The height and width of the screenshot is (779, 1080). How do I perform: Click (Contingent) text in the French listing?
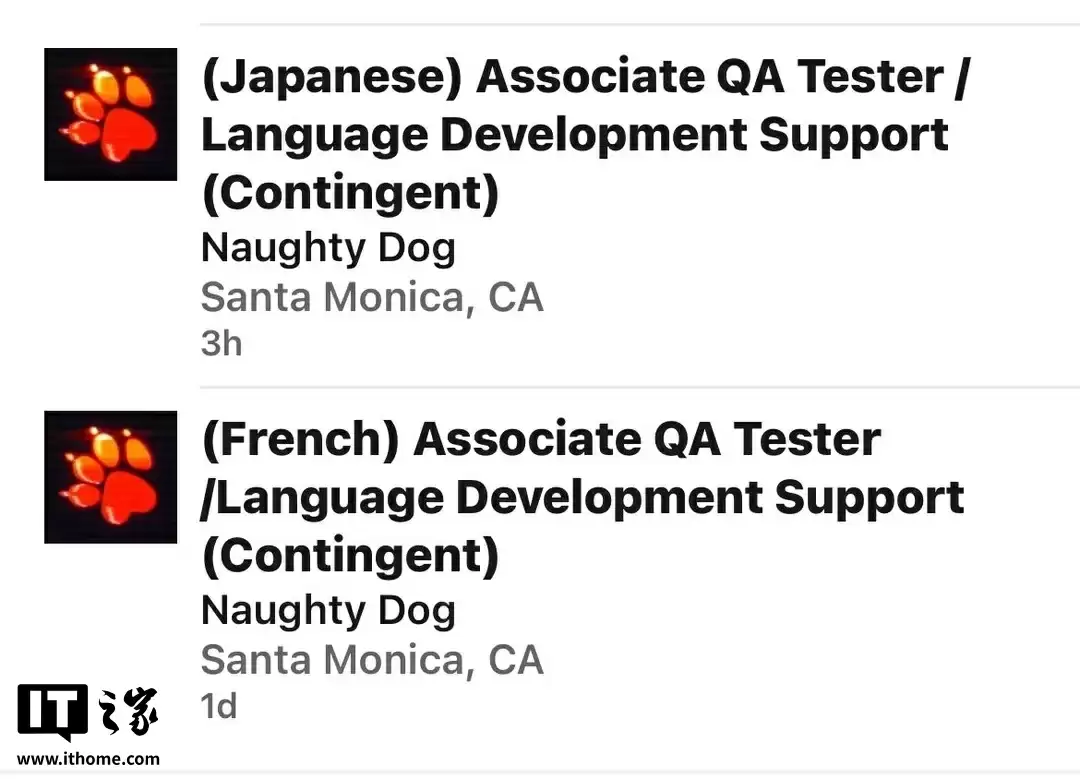point(350,556)
